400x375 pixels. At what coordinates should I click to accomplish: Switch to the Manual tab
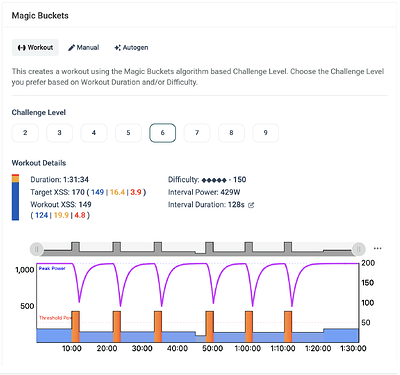coord(84,48)
